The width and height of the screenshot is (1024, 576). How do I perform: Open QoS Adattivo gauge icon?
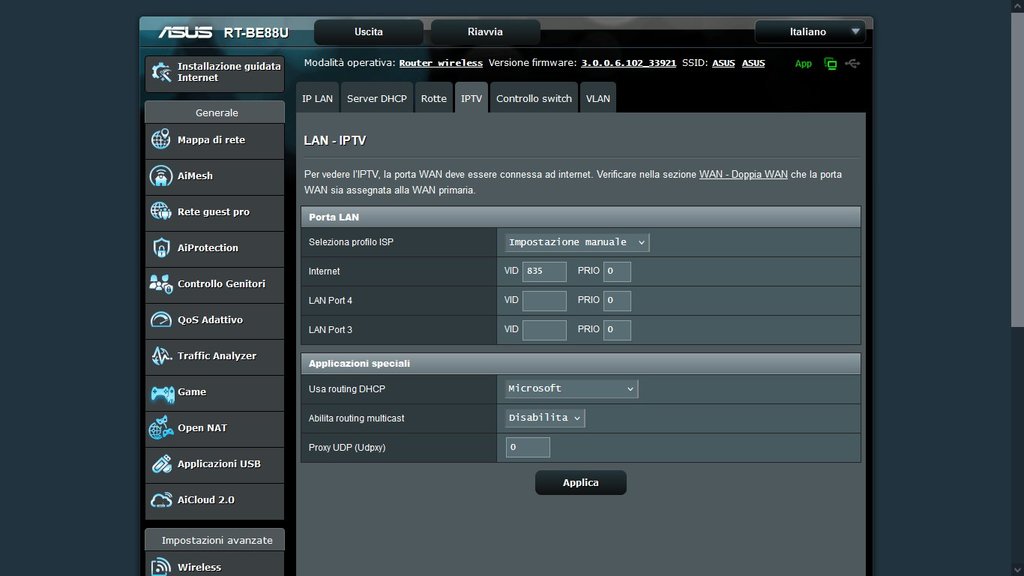[x=161, y=320]
